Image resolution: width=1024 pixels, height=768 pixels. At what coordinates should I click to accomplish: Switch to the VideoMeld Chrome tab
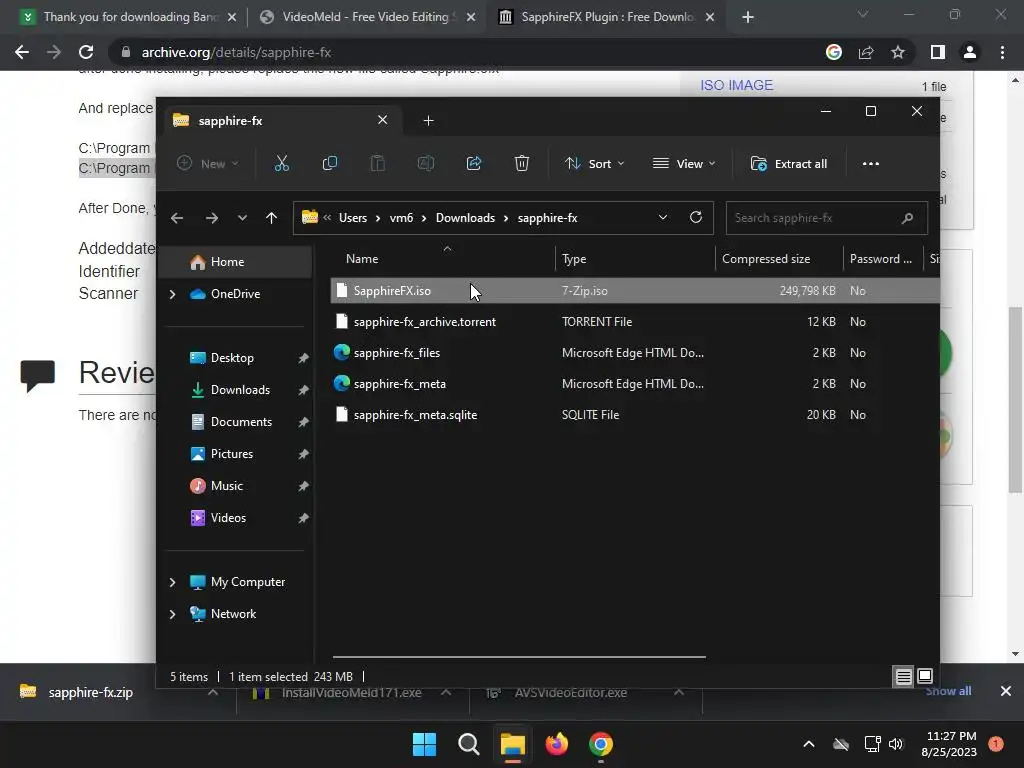366,17
